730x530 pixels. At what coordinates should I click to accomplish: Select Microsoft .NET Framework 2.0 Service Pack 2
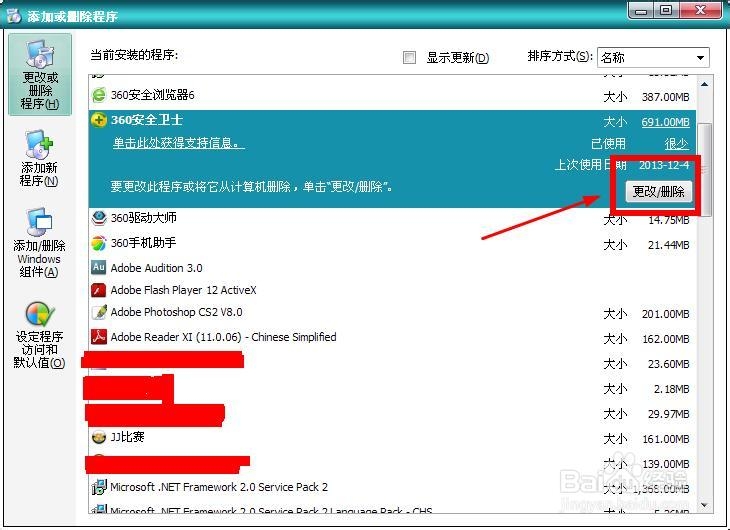[x=219, y=487]
